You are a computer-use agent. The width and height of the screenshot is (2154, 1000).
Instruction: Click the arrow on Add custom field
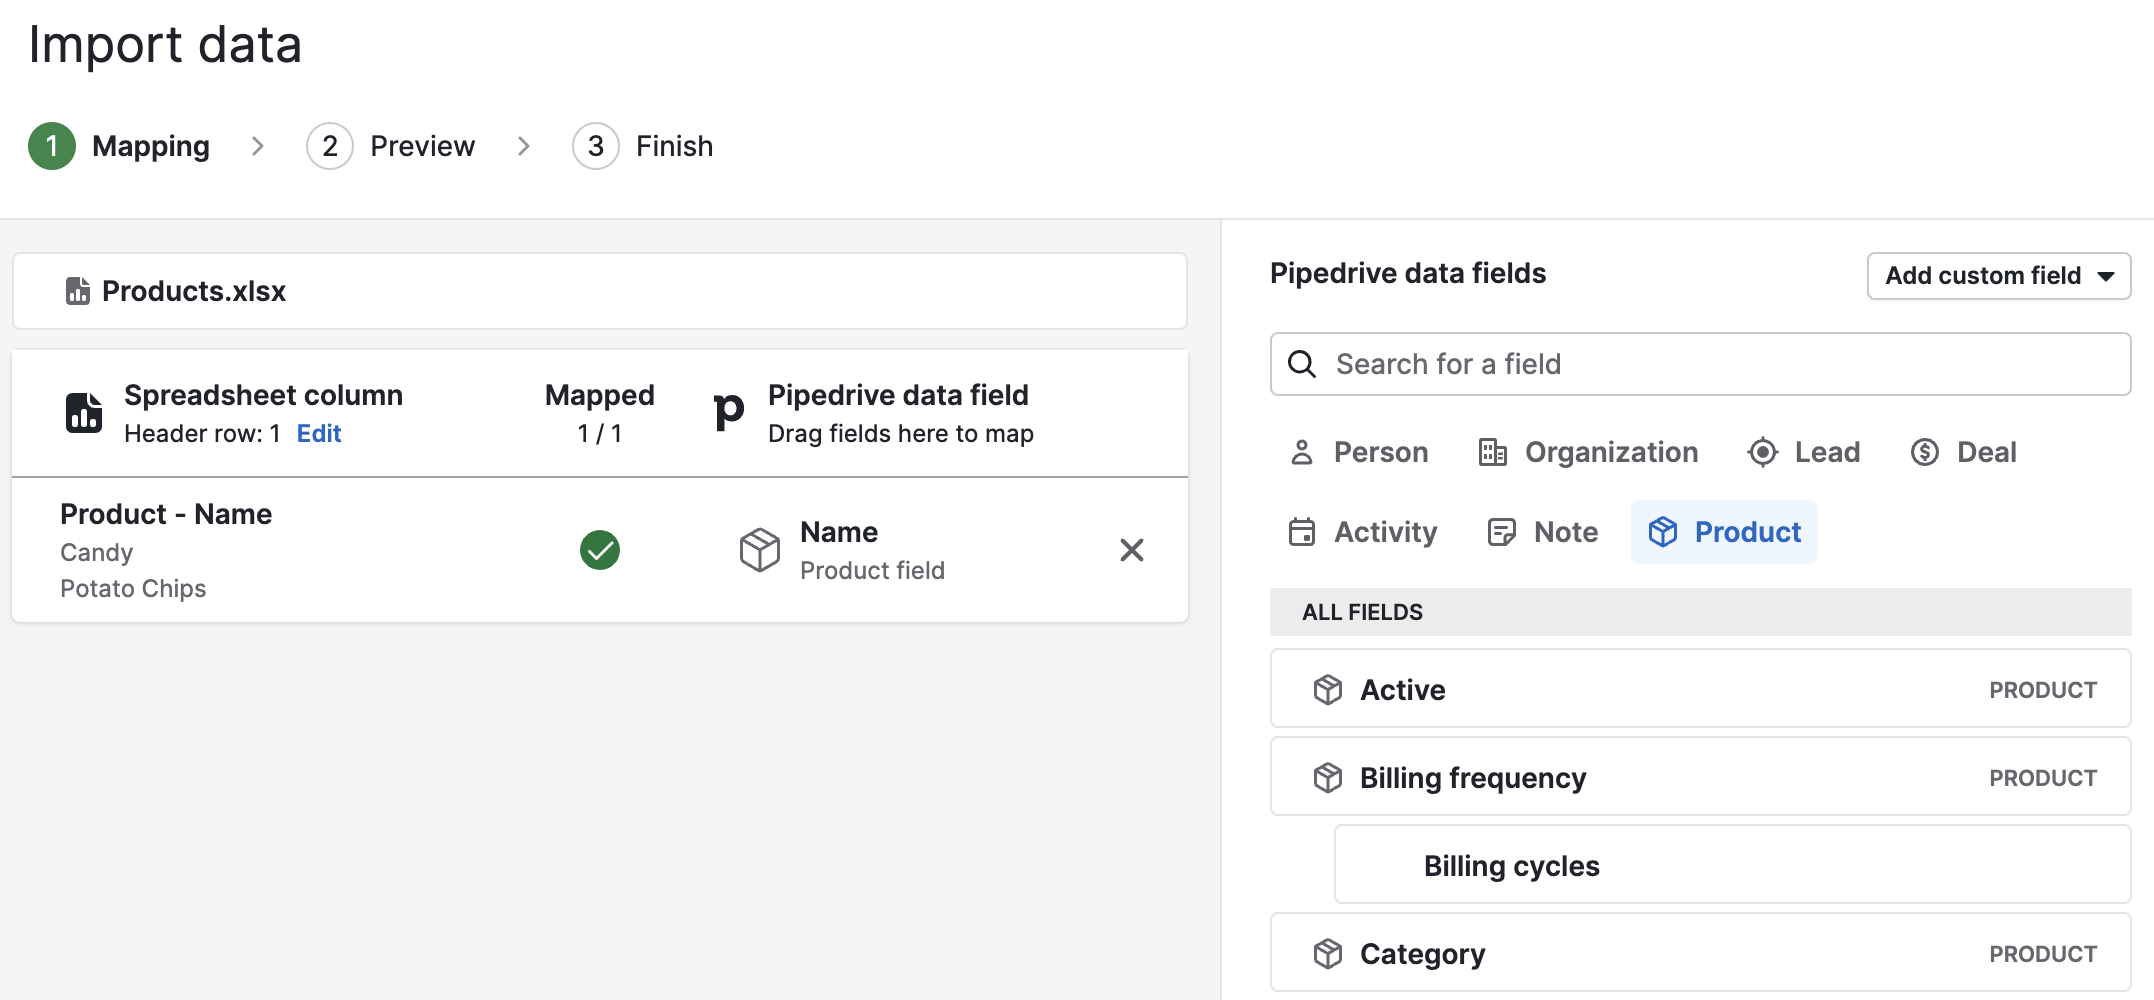point(2106,277)
